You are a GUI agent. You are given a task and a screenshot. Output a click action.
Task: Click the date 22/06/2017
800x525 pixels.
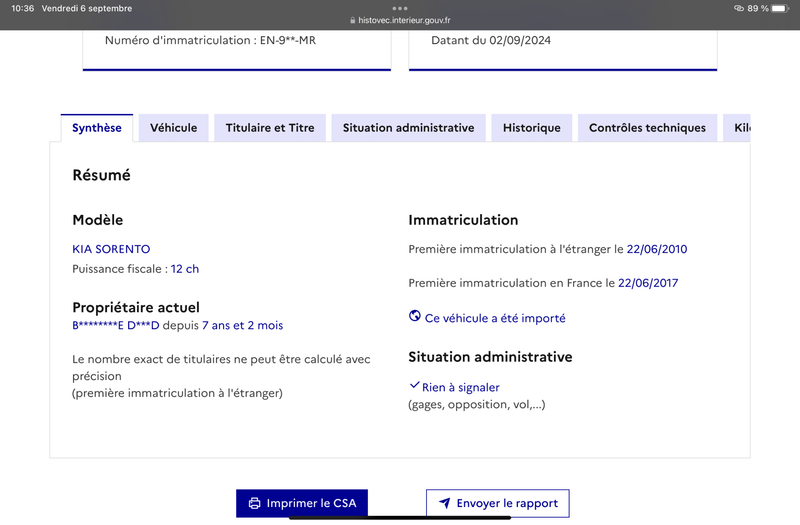coord(648,283)
